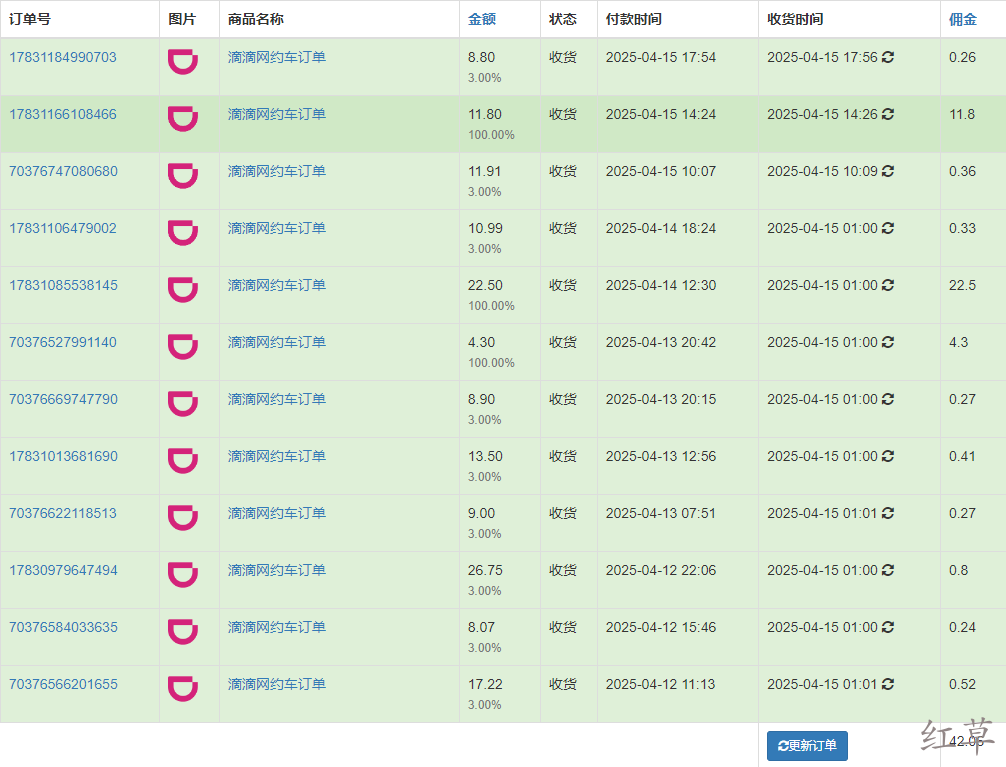This screenshot has height=767, width=1006.
Task: Open order number 17831106479002
Action: 63,228
